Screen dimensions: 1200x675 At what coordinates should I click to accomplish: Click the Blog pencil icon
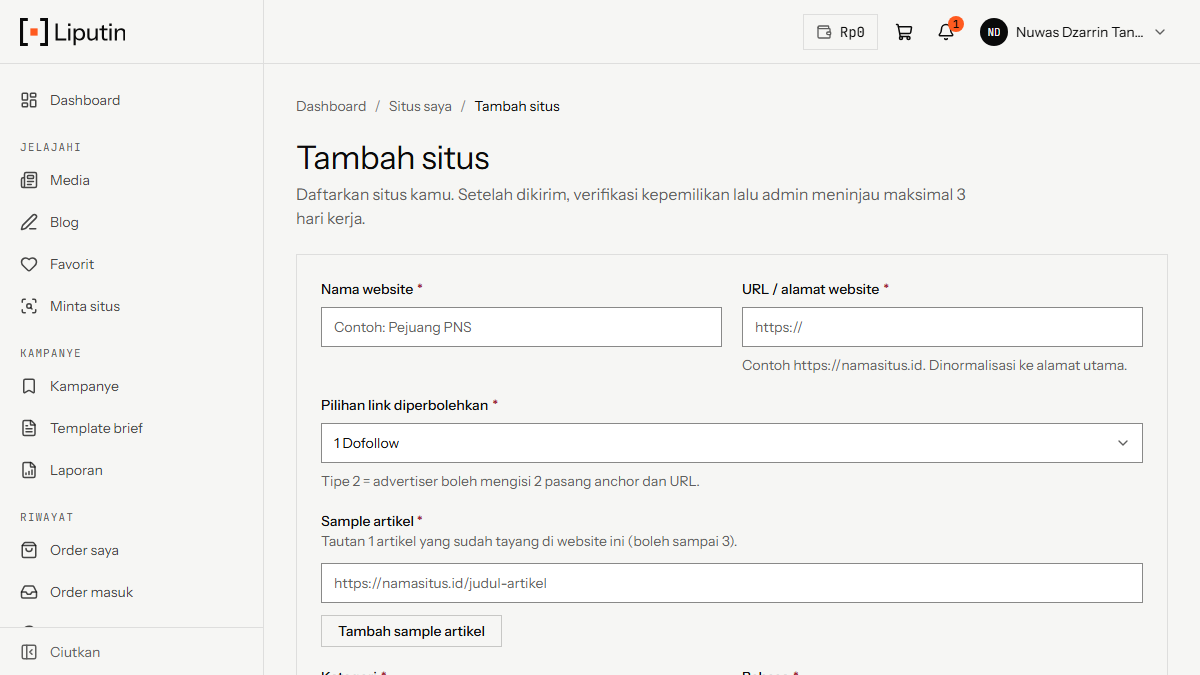pyautogui.click(x=29, y=222)
